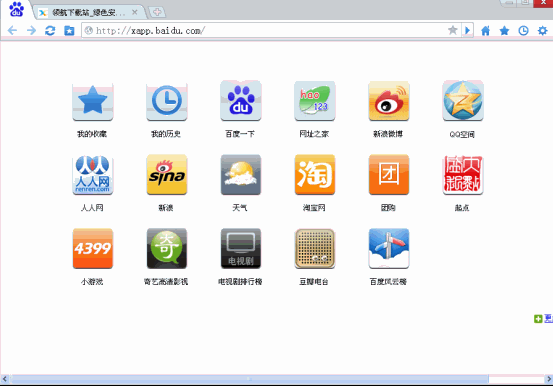553x386 pixels.
Task: Click the horizontal scrollbar thumb
Action: (249, 379)
